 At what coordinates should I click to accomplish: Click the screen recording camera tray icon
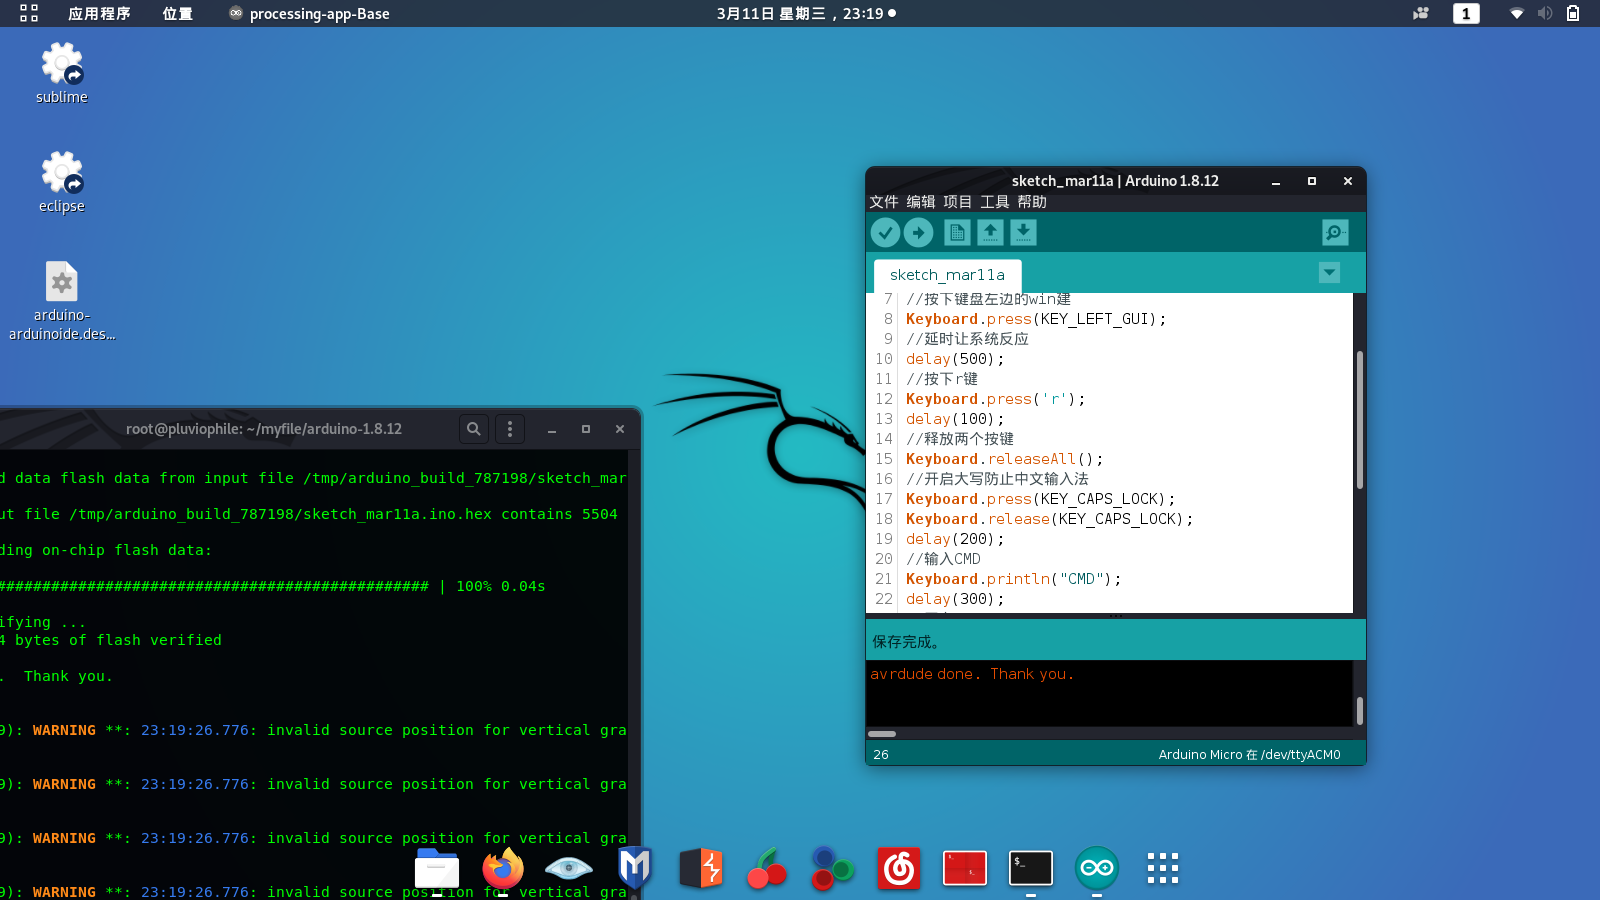1420,13
